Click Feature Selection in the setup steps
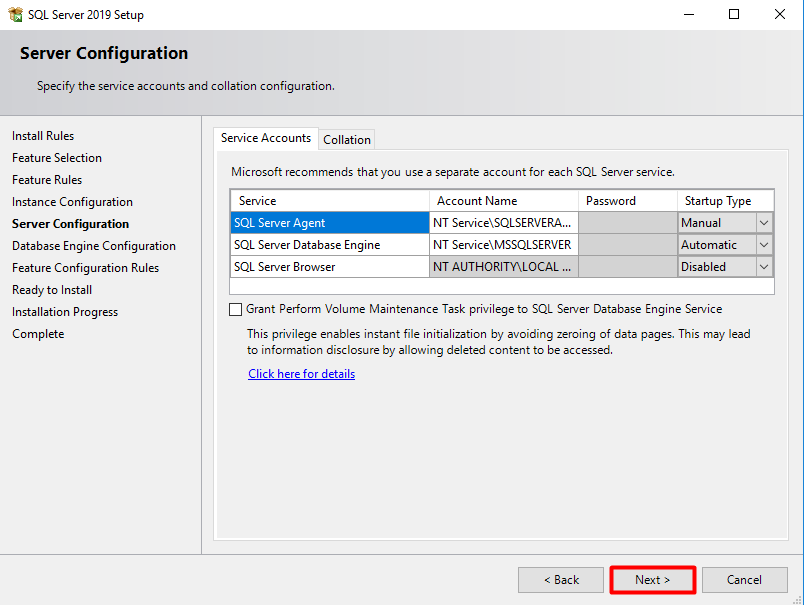 pos(57,158)
